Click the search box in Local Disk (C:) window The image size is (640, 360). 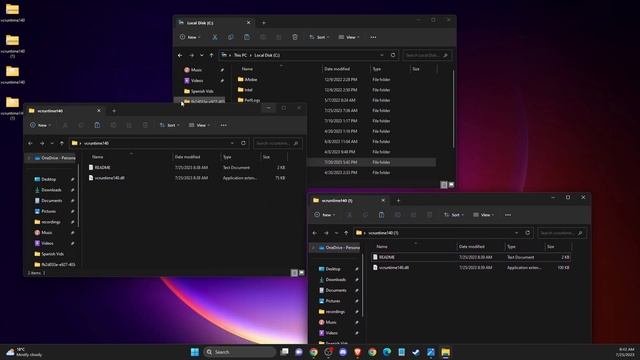click(427, 55)
